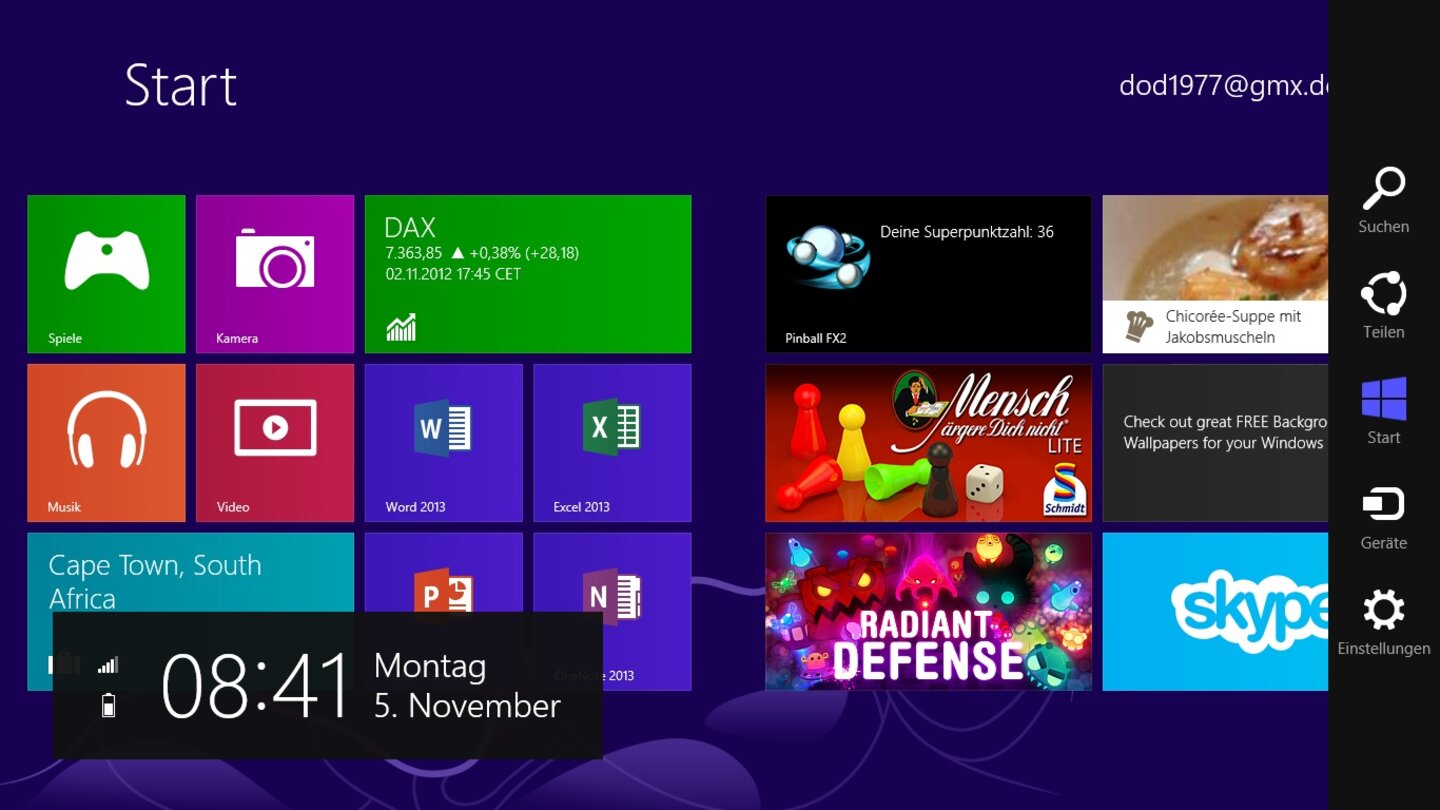Open the FREE Background Wallpapers tile
1440x810 pixels.
1215,443
